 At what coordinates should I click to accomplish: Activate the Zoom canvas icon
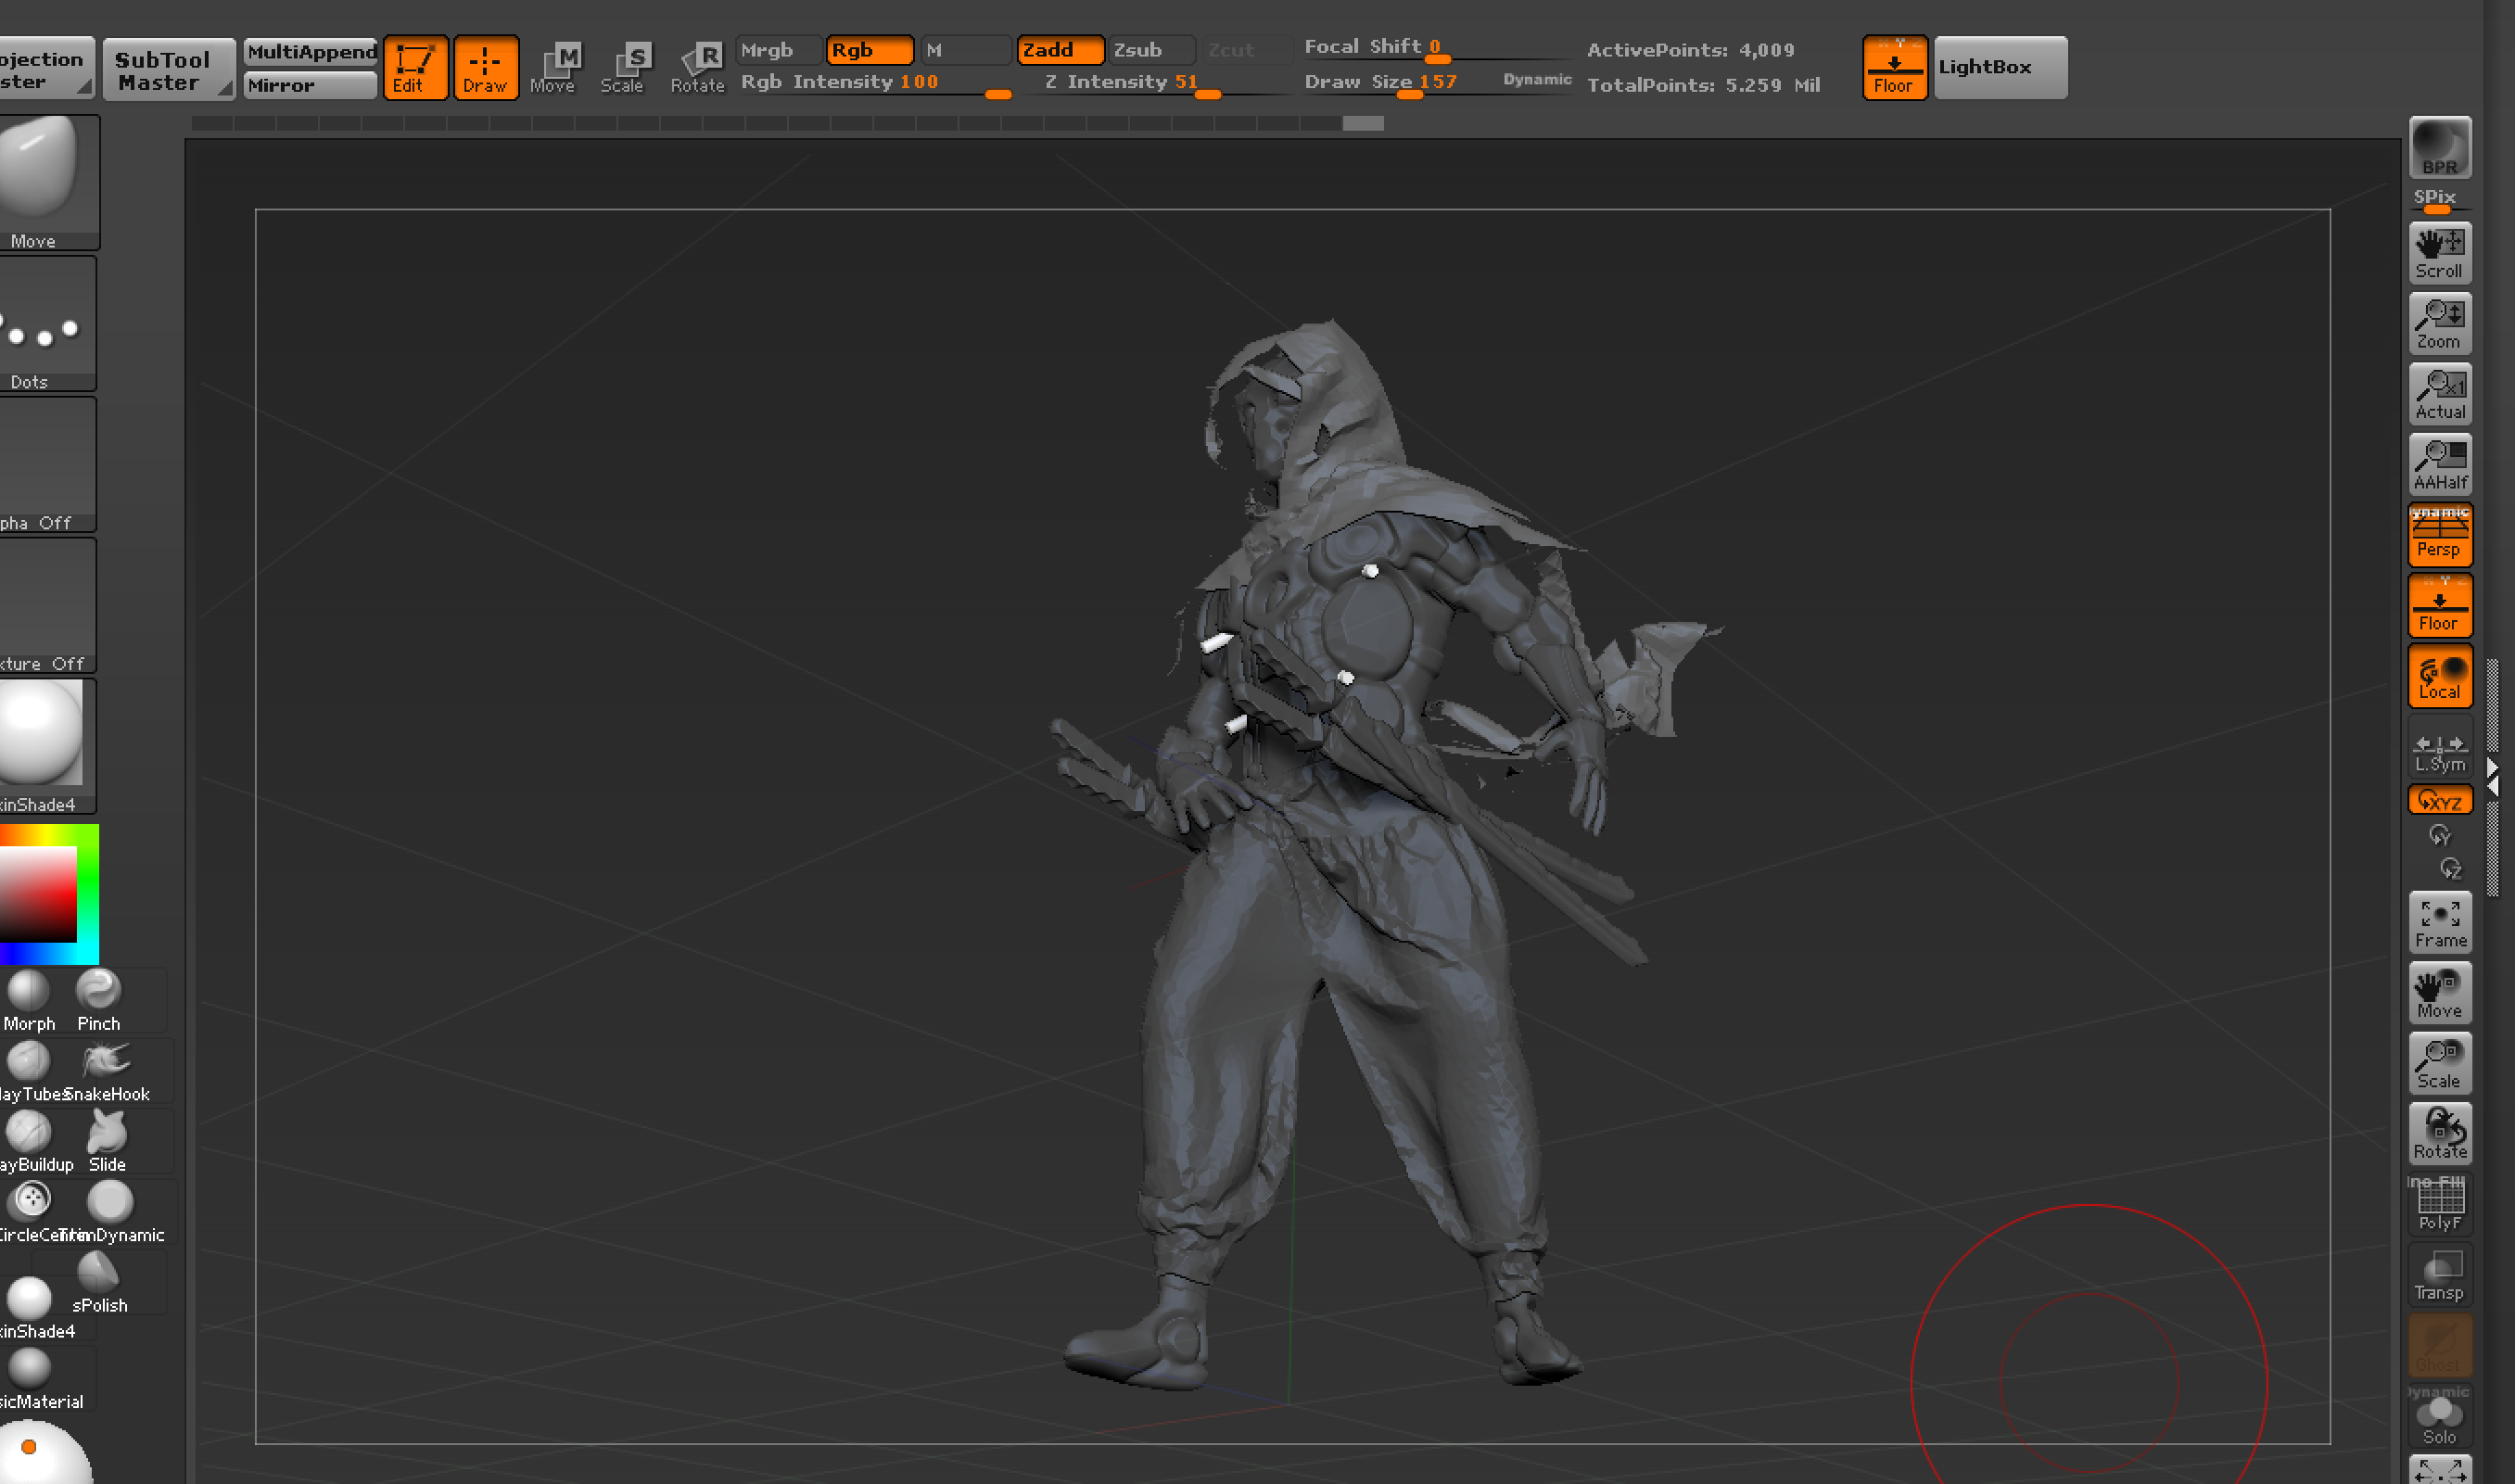tap(2439, 324)
